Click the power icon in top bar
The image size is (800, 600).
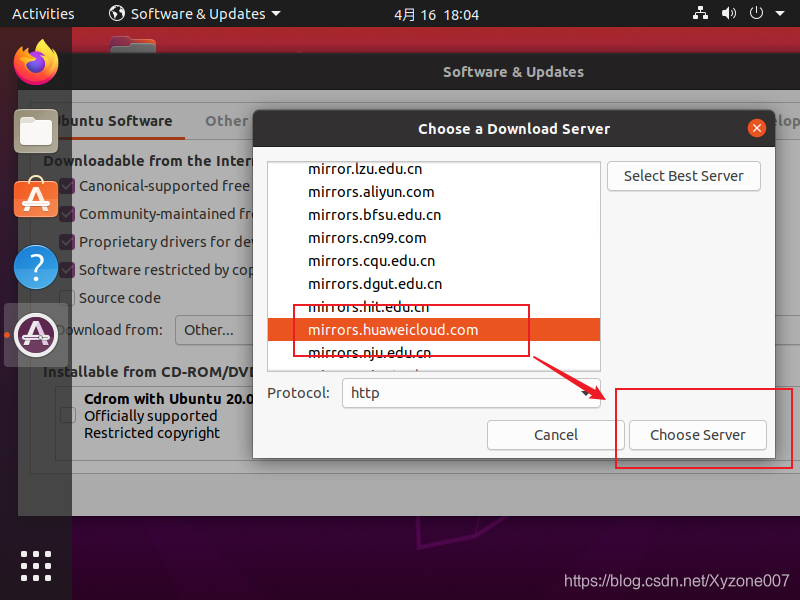click(x=756, y=13)
